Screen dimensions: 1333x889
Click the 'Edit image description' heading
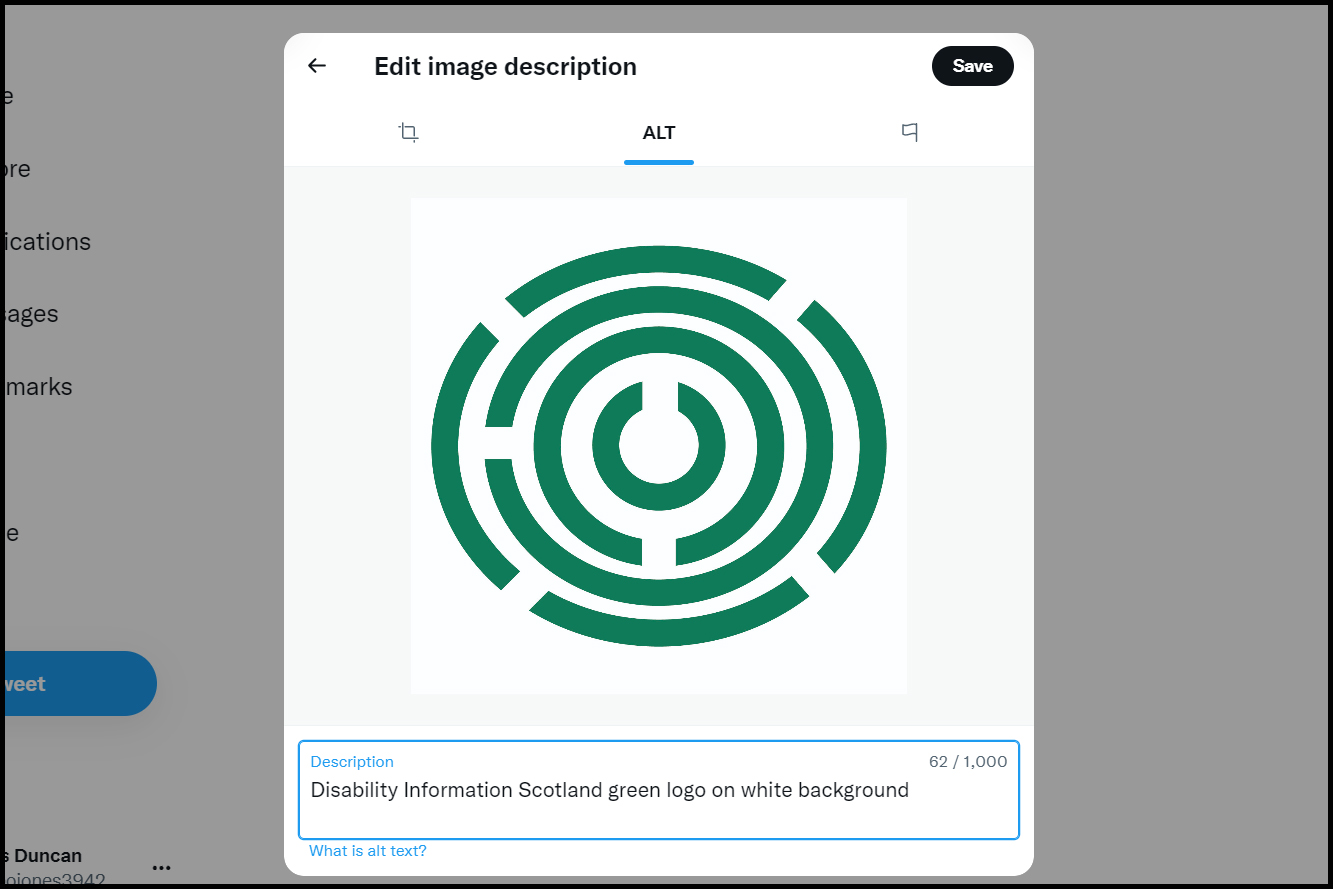[505, 66]
